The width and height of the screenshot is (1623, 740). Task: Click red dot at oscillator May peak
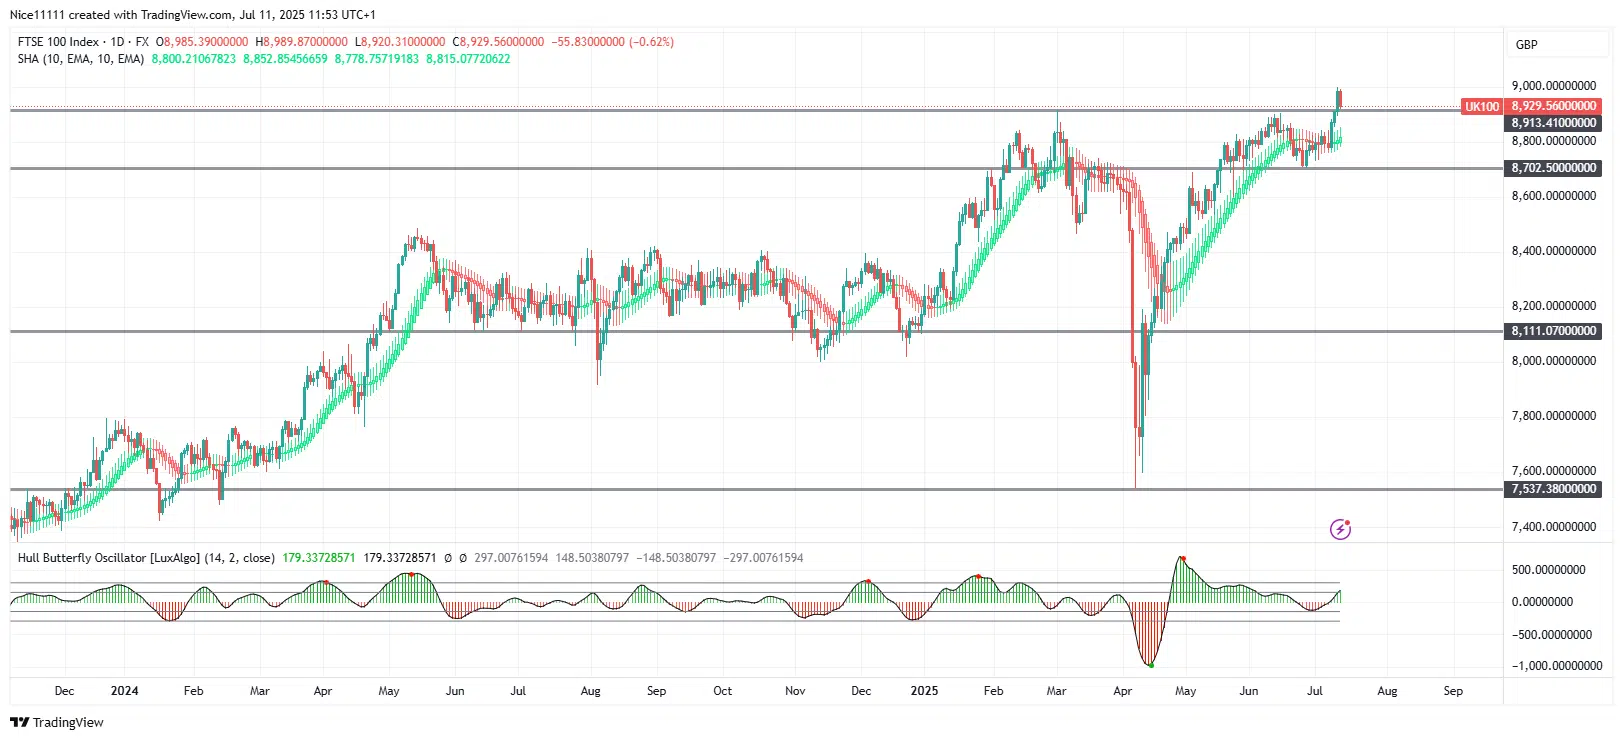tap(1182, 558)
